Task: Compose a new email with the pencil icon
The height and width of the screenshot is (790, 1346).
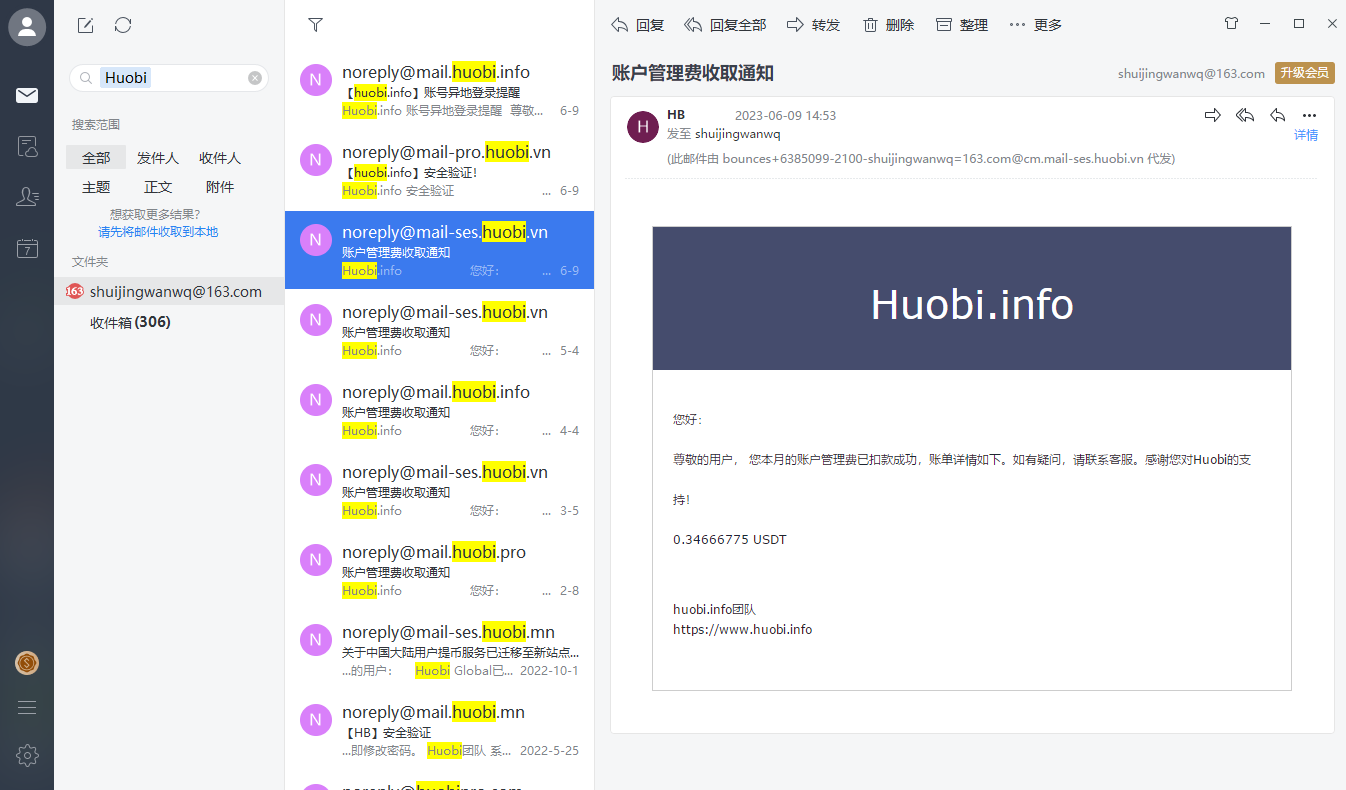Action: point(85,25)
